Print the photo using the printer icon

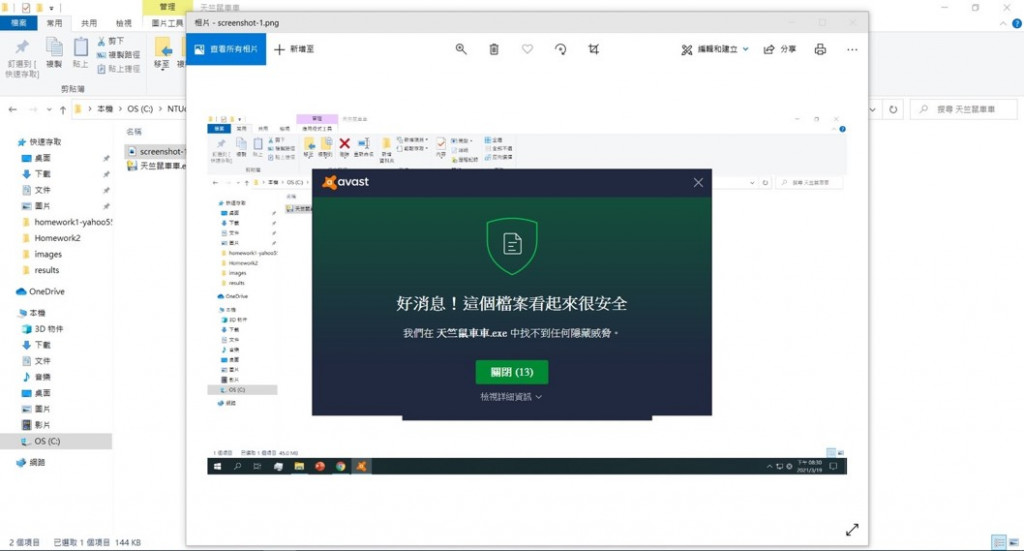pos(820,49)
